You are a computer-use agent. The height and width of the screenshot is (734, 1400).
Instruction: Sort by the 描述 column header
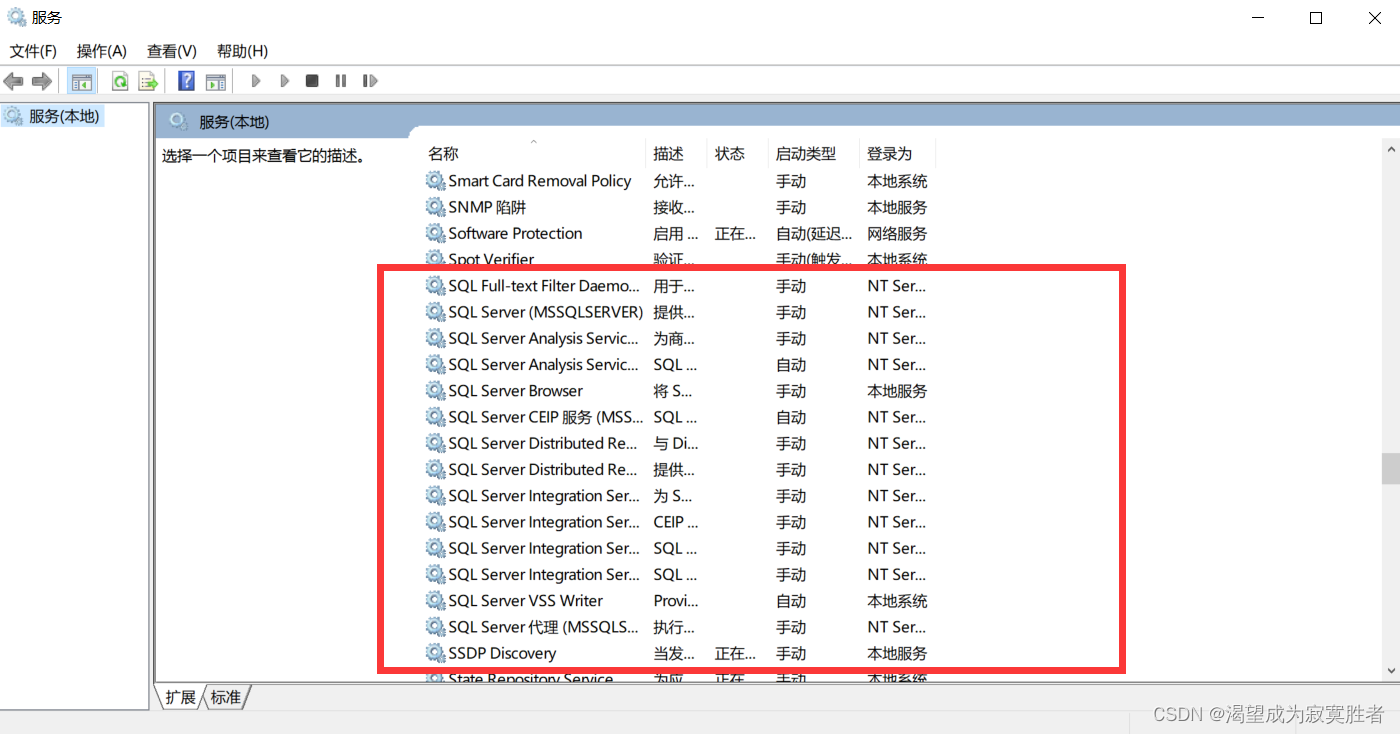pos(677,153)
